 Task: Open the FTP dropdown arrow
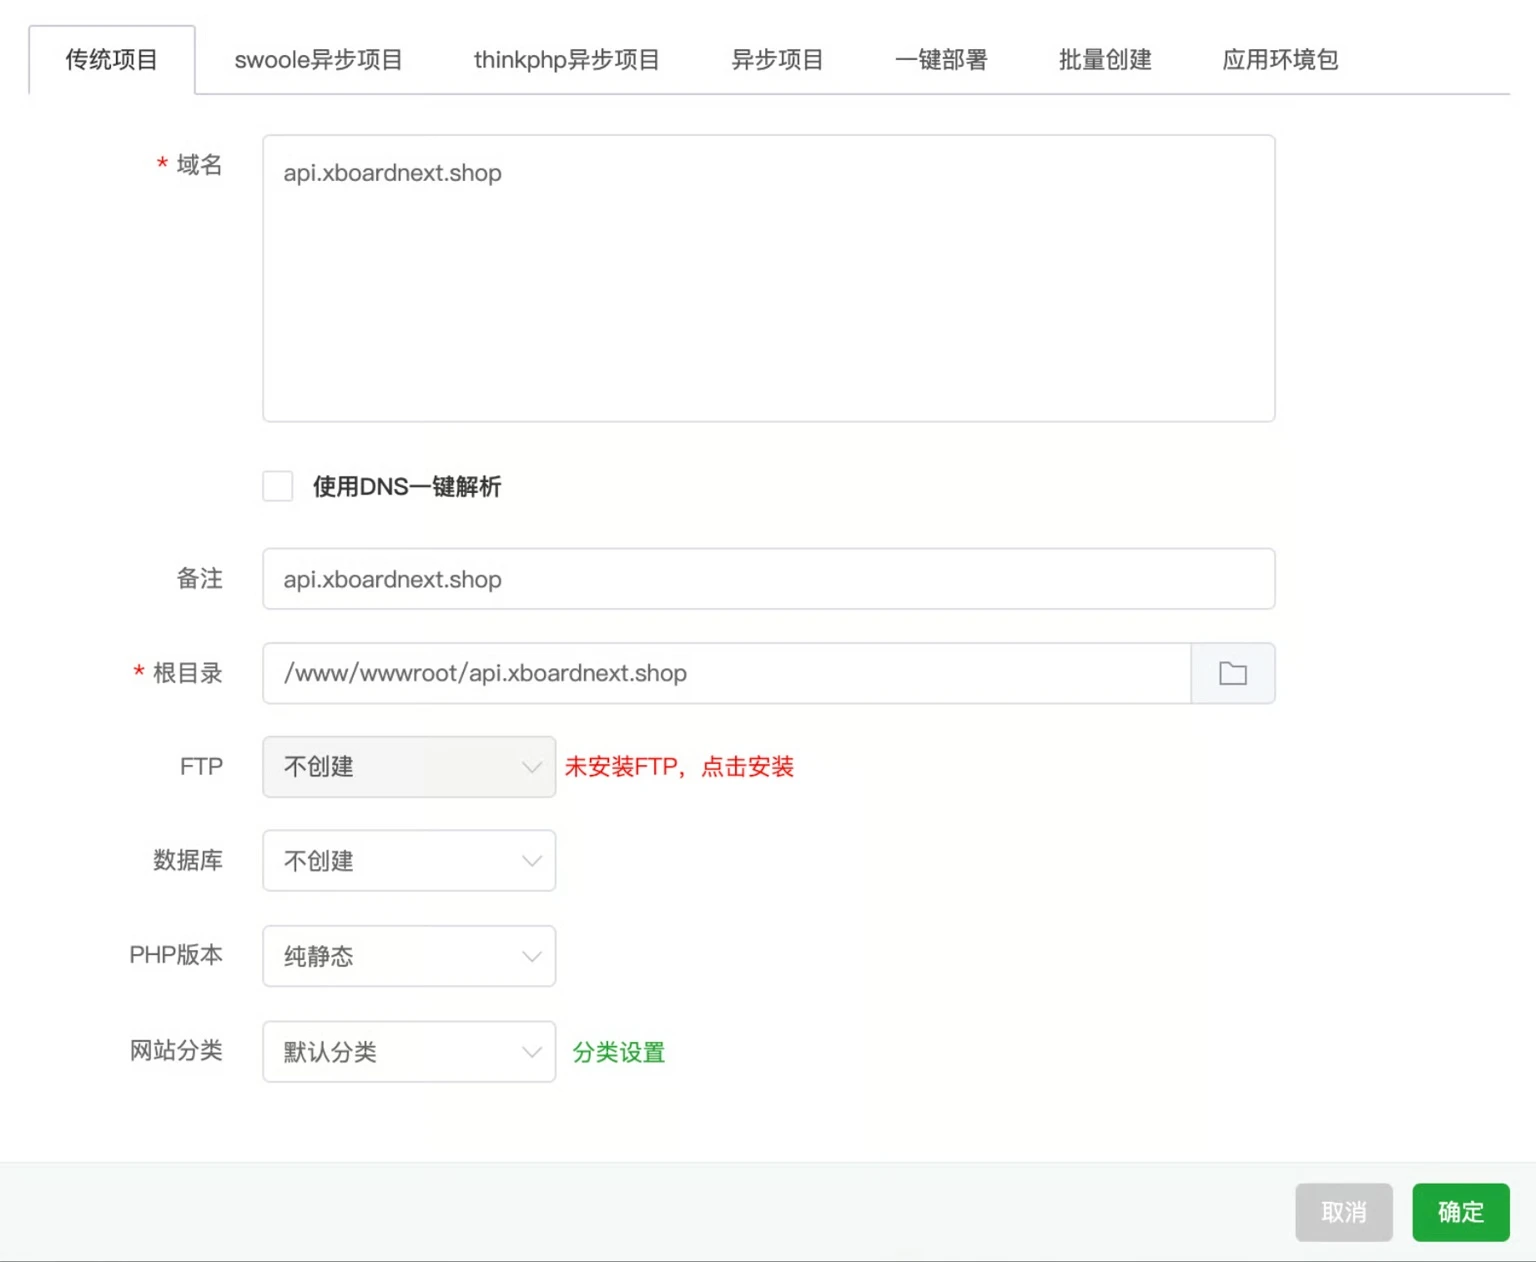click(x=531, y=766)
